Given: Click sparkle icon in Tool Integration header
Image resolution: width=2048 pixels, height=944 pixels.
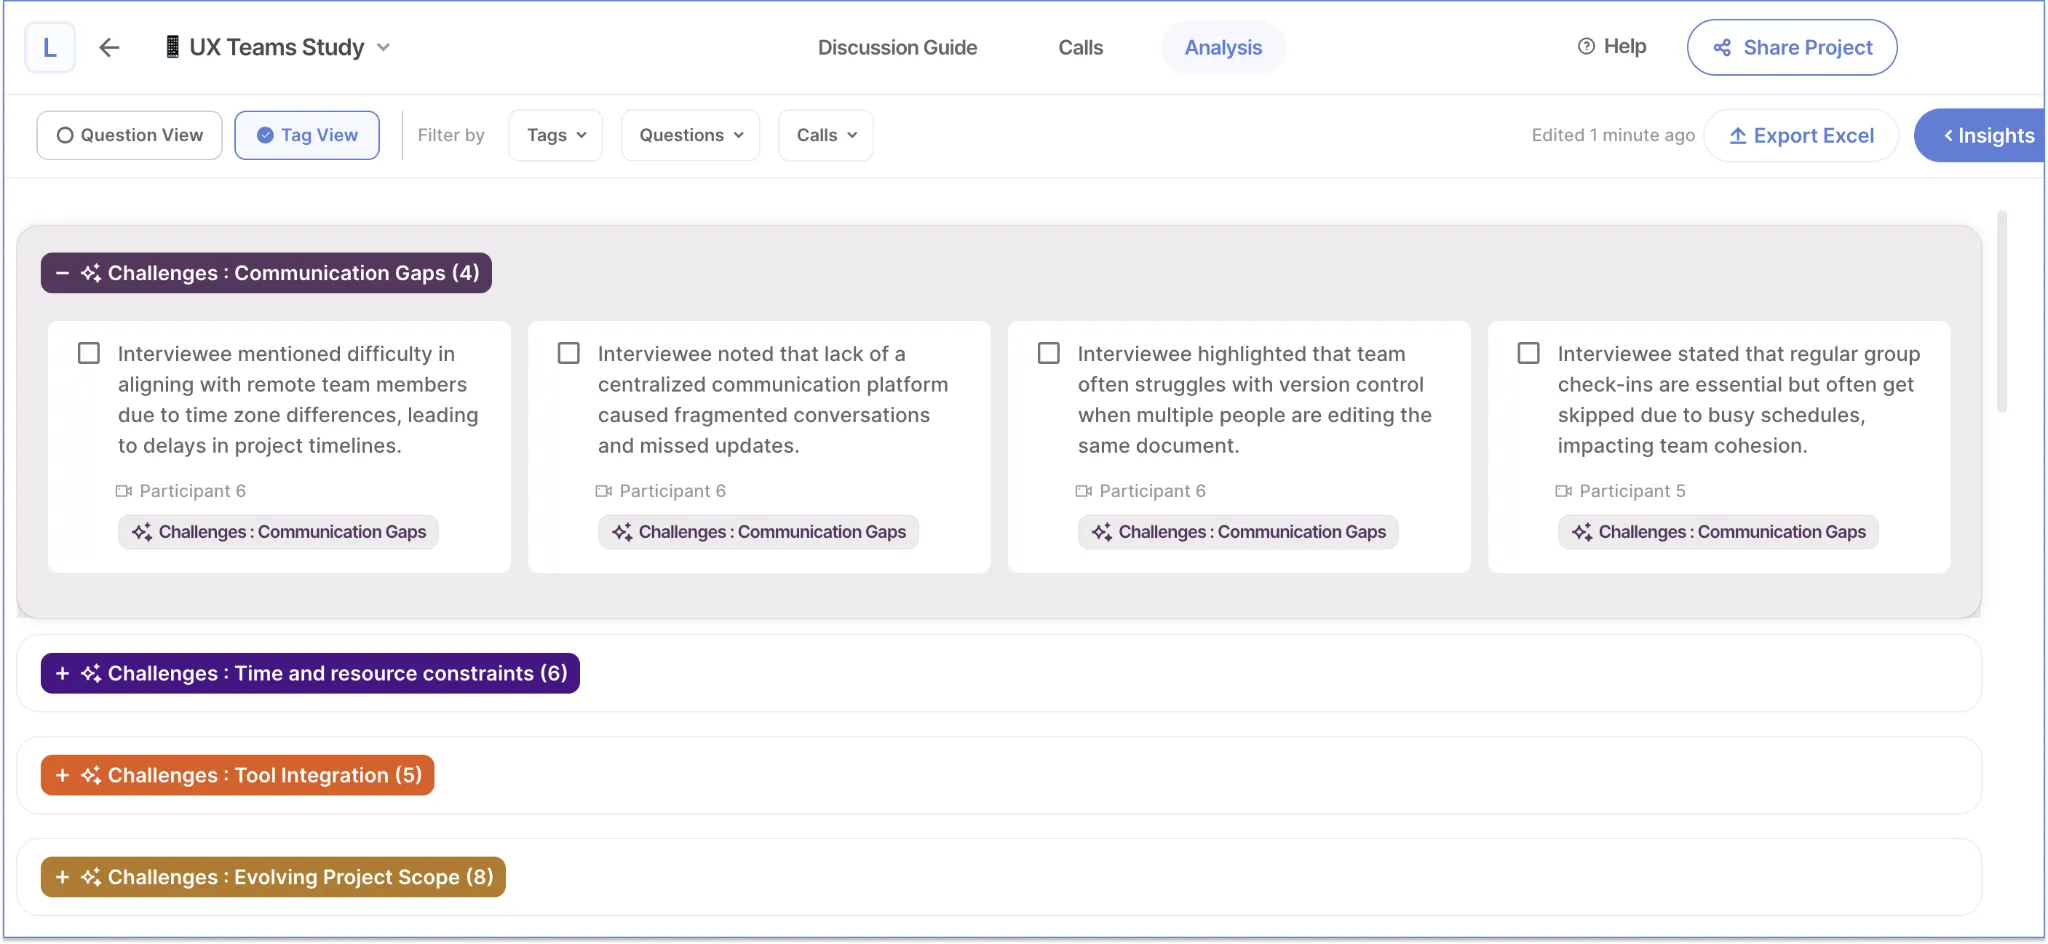Looking at the screenshot, I should pos(91,775).
